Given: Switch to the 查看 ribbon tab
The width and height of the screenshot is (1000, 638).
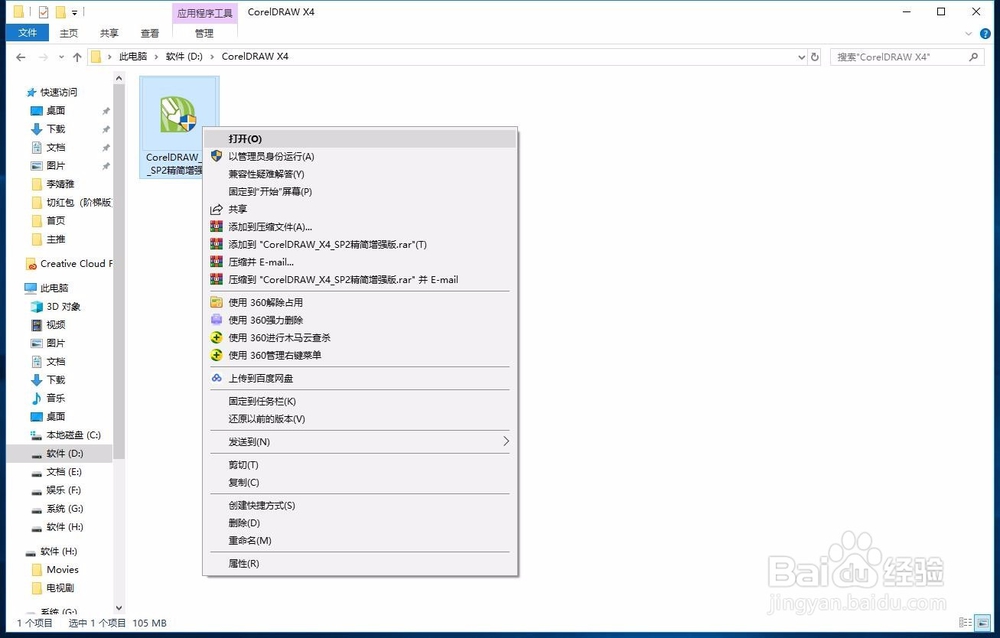Looking at the screenshot, I should (150, 33).
